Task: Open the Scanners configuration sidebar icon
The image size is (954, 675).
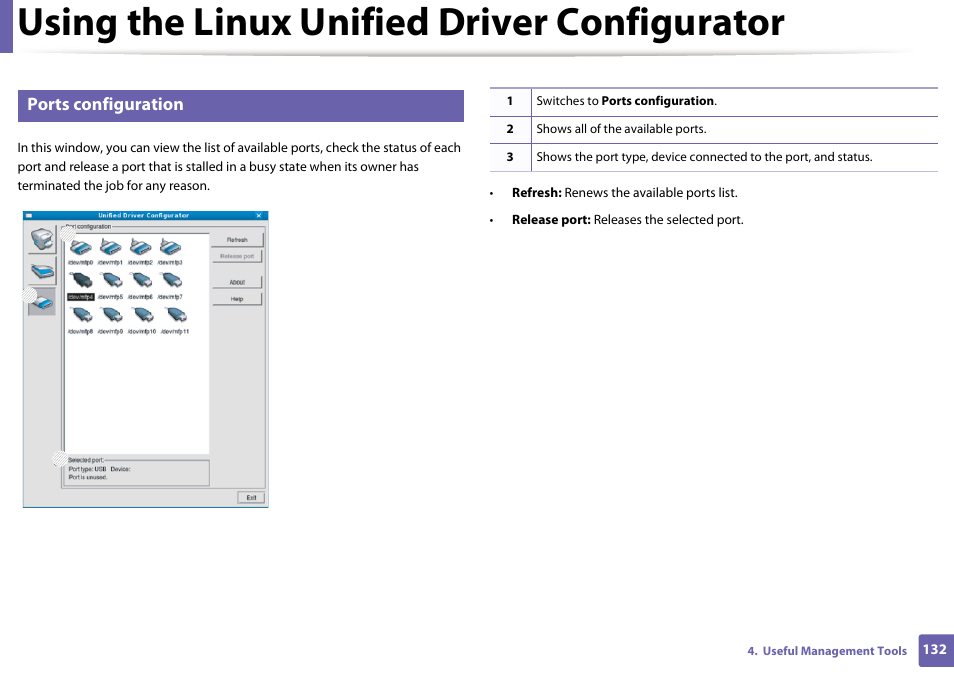Action: (43, 270)
